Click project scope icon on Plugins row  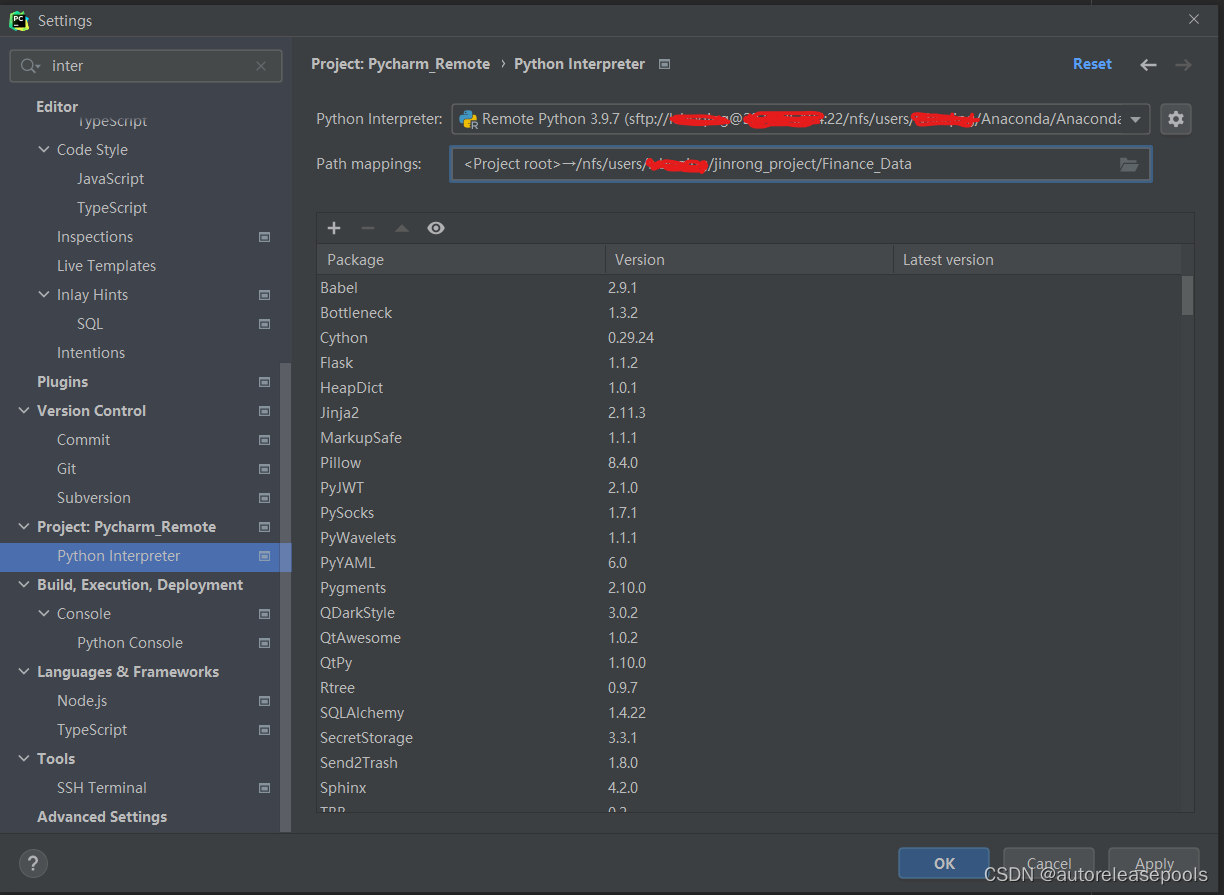(x=265, y=382)
